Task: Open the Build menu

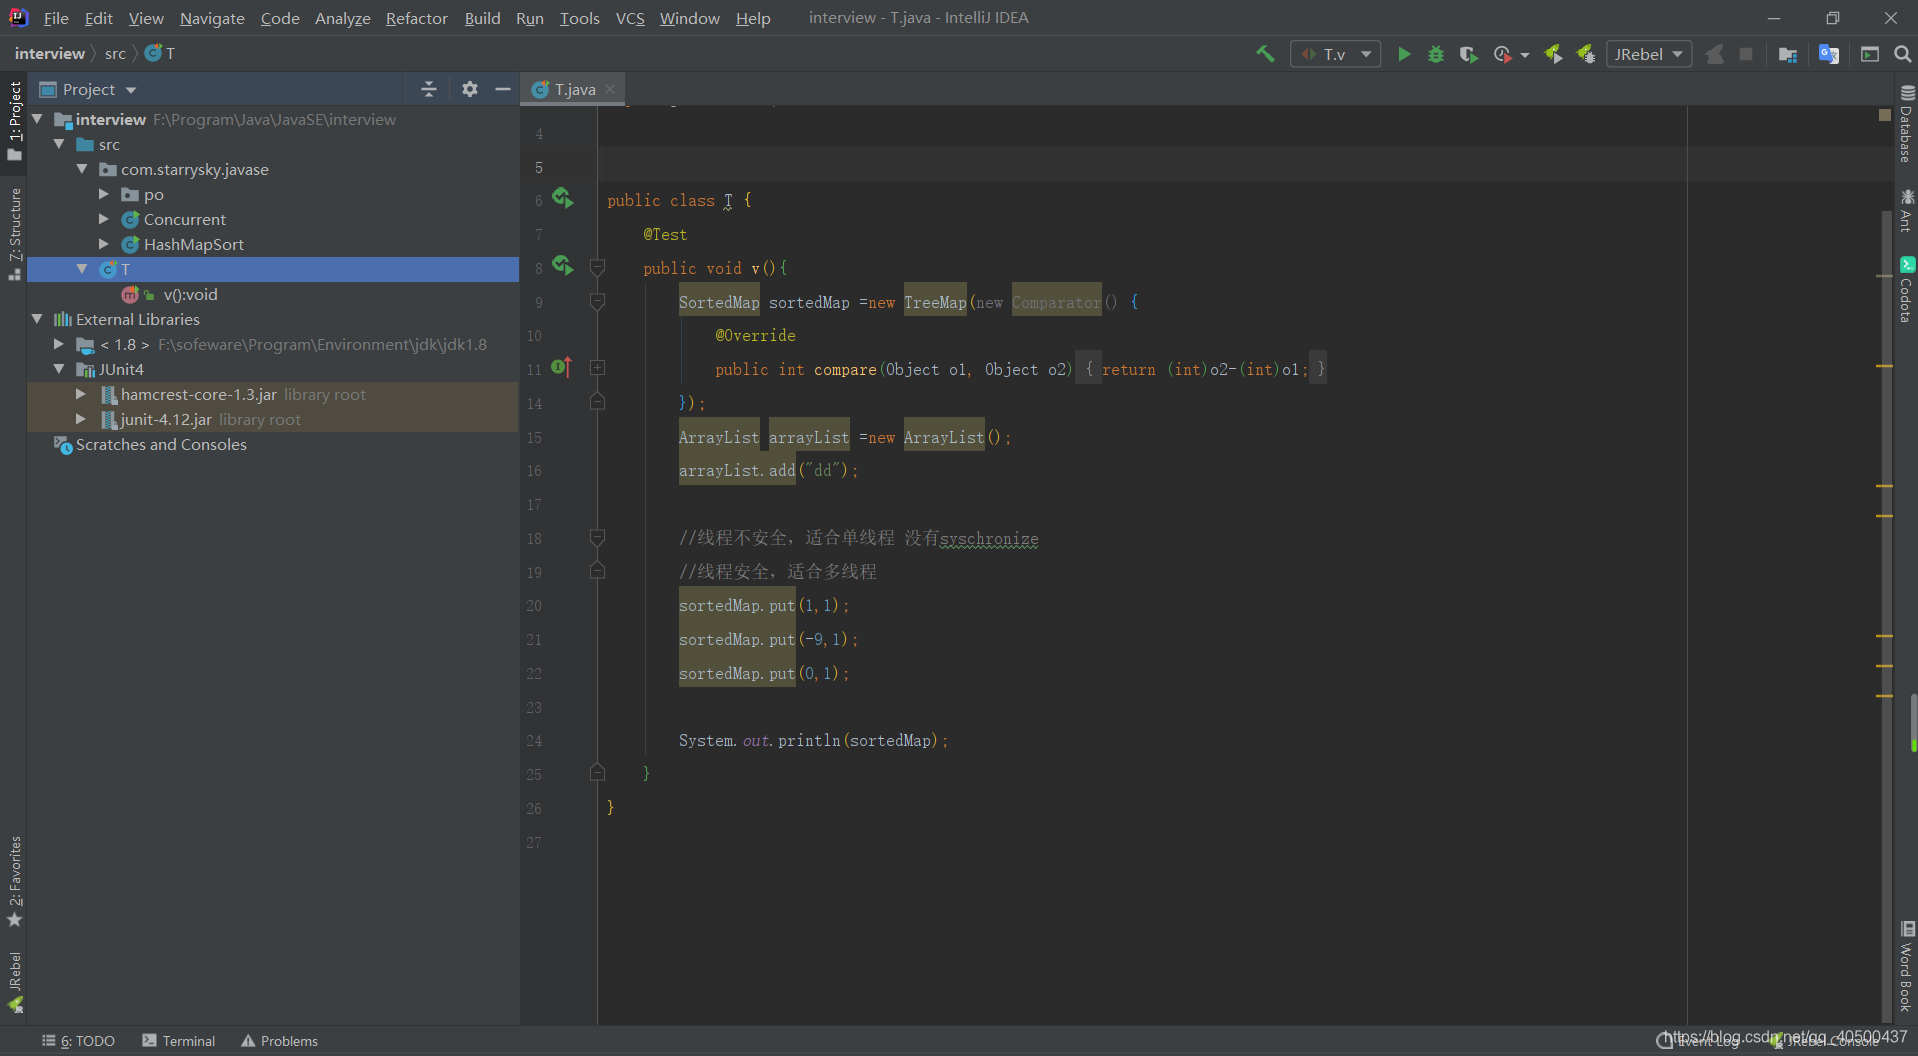Action: 482,18
